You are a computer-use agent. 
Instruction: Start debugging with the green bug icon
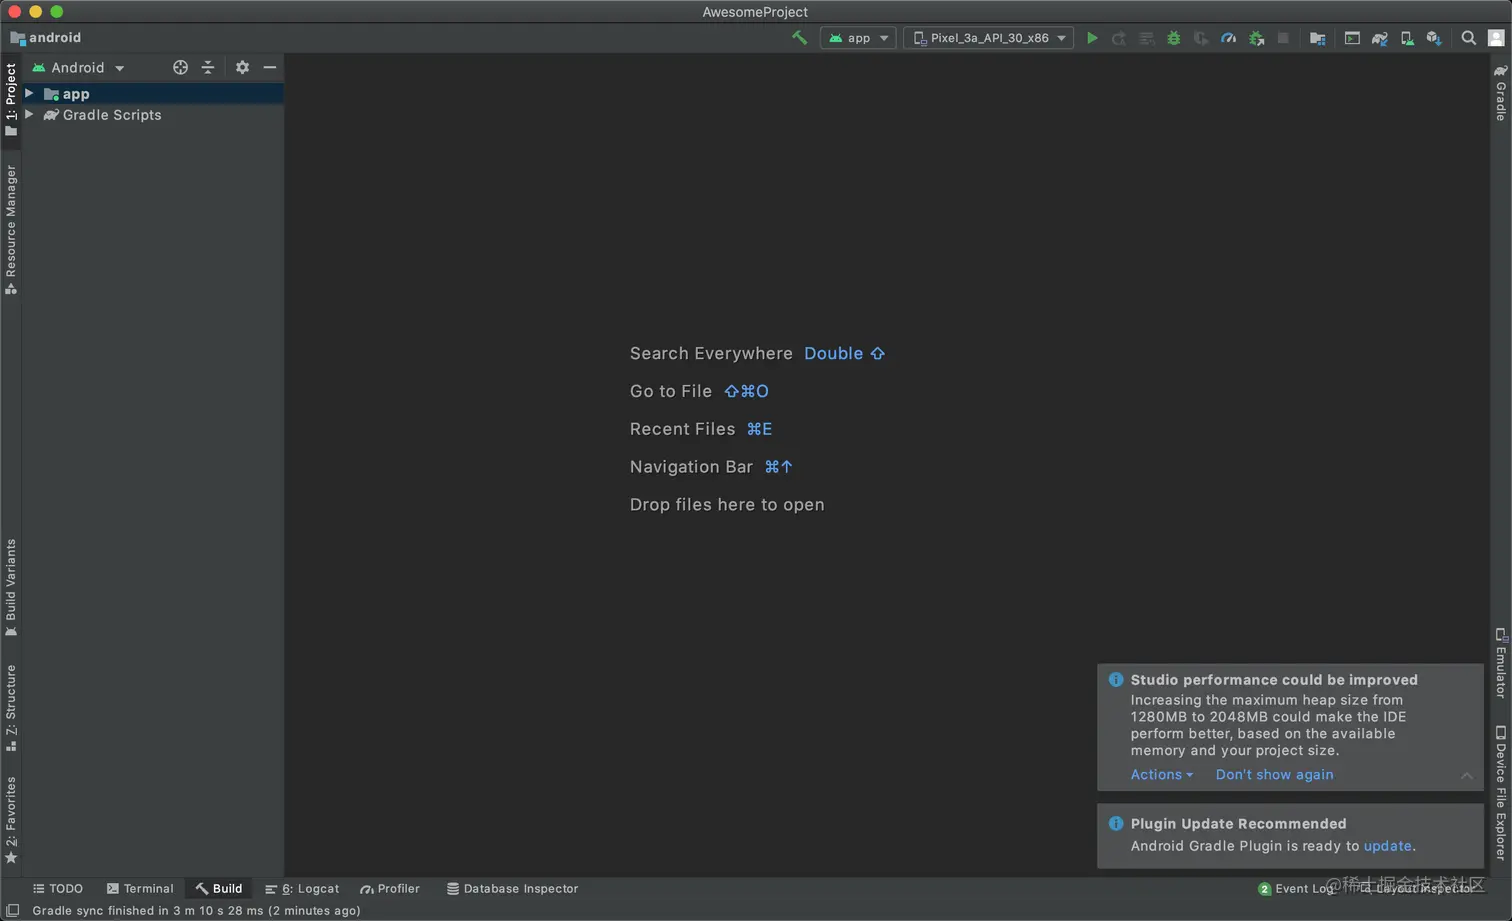[x=1174, y=38]
